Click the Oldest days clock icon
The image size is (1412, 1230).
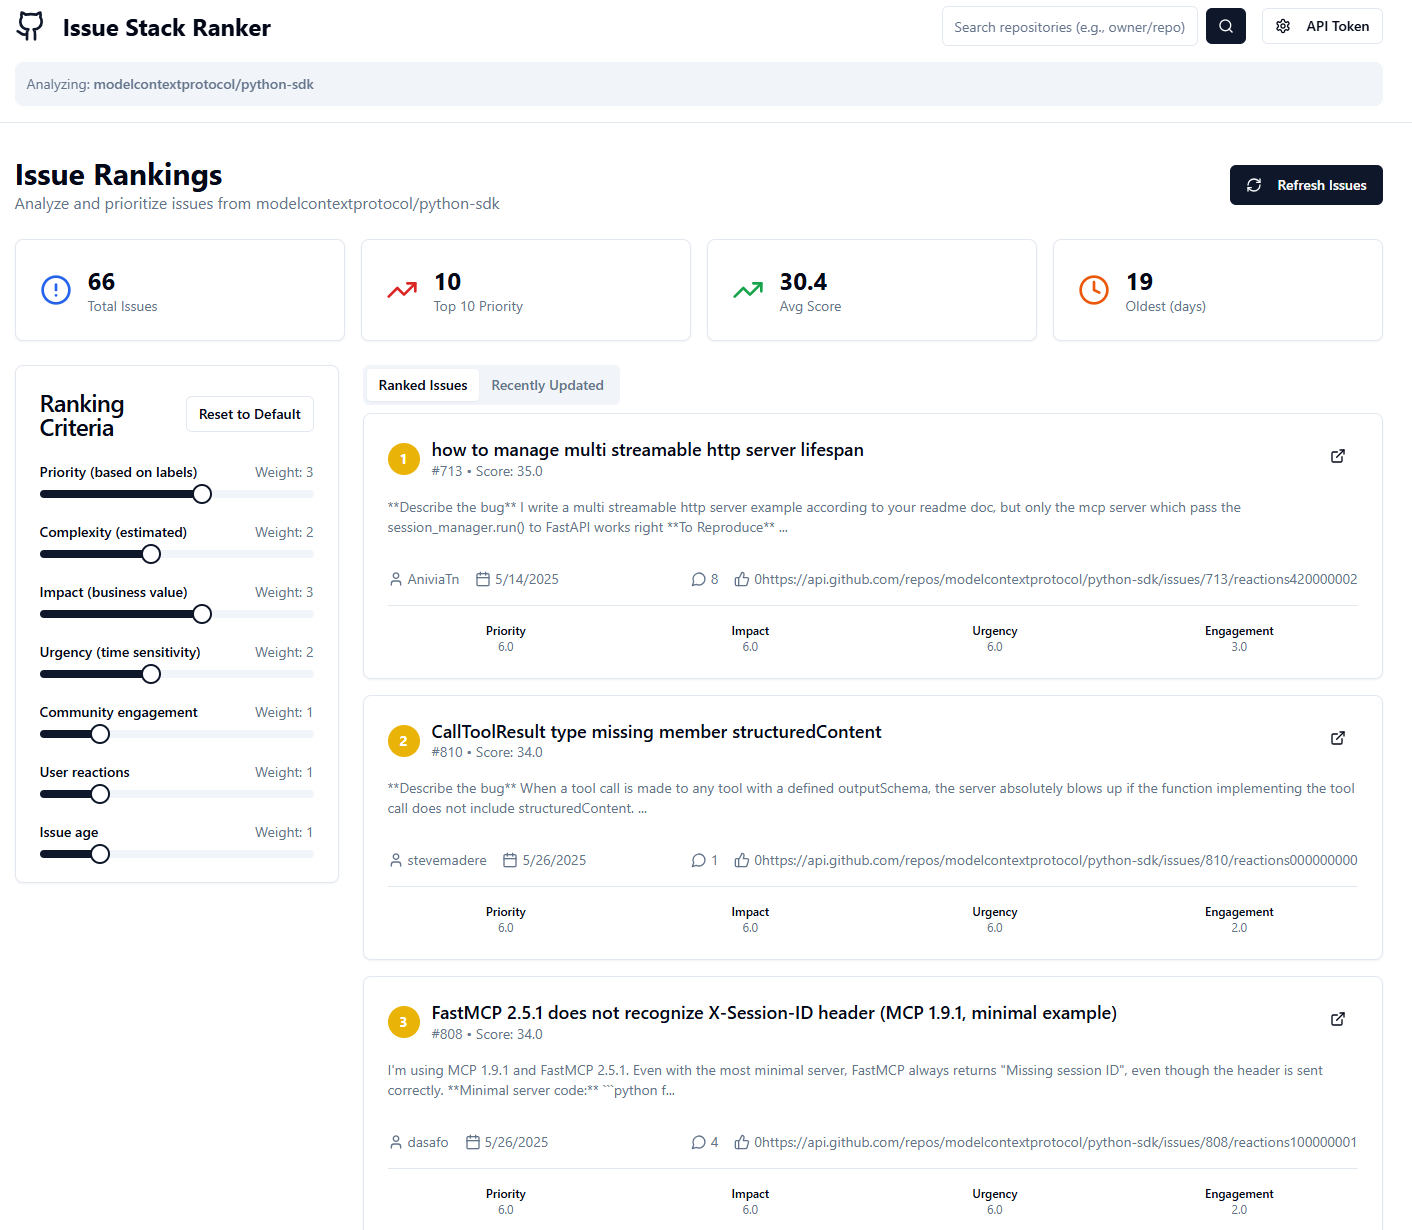coord(1093,290)
